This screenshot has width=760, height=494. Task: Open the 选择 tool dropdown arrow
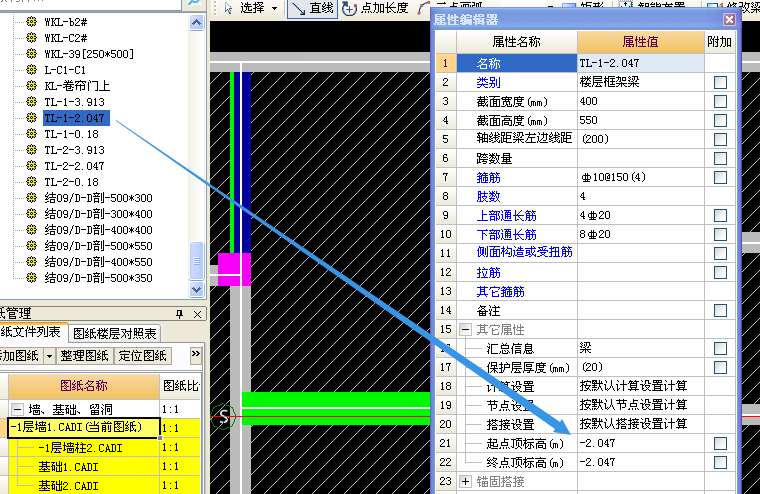coord(274,8)
